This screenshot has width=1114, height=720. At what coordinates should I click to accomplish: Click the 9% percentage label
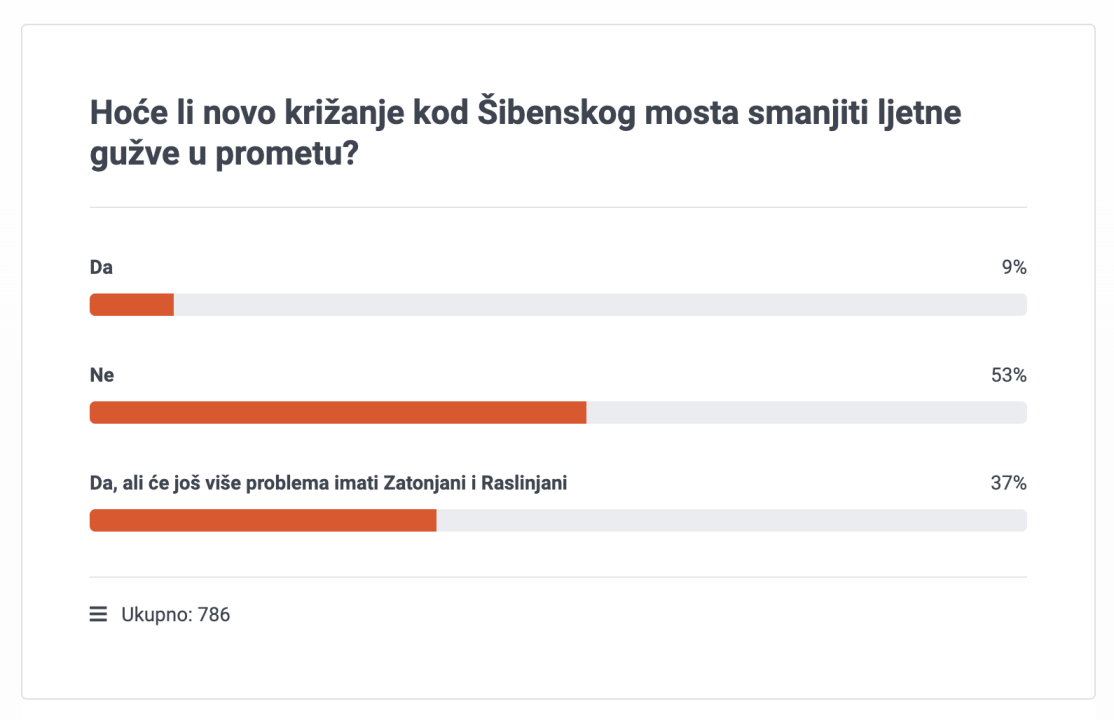tap(1014, 267)
